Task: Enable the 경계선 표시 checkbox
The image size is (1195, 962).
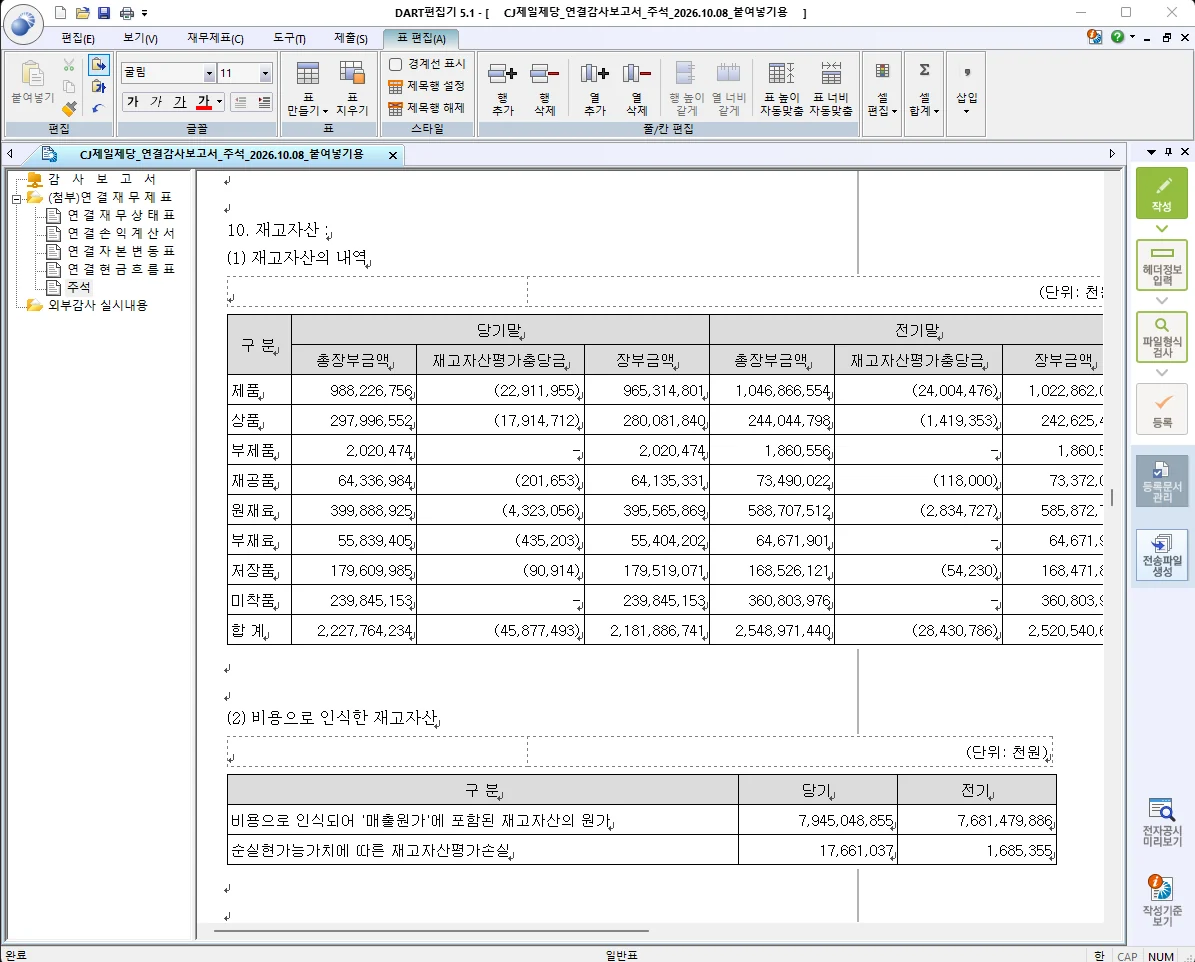Action: pos(396,64)
